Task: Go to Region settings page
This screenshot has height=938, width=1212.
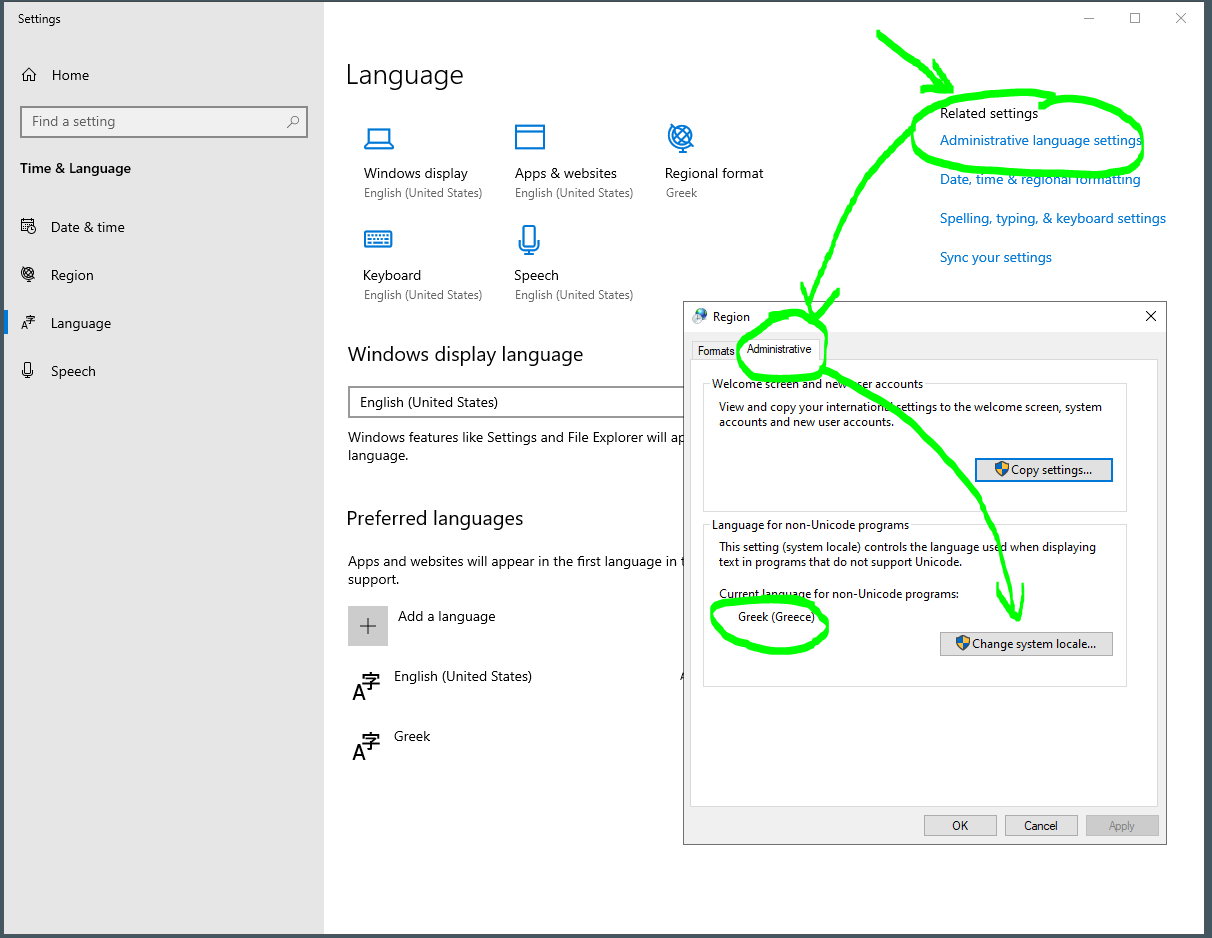Action: click(x=72, y=275)
